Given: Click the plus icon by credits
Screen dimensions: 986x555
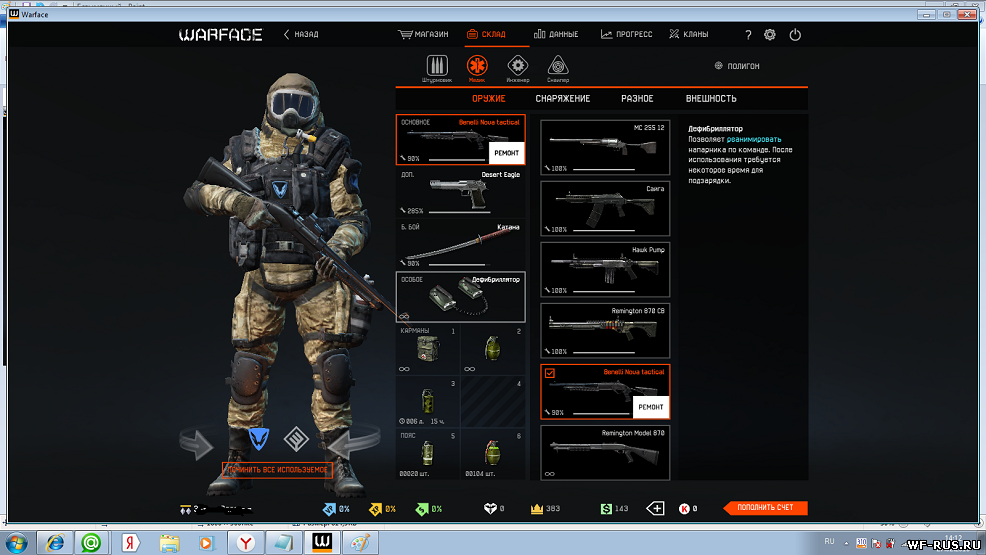Looking at the screenshot, I should tap(655, 508).
